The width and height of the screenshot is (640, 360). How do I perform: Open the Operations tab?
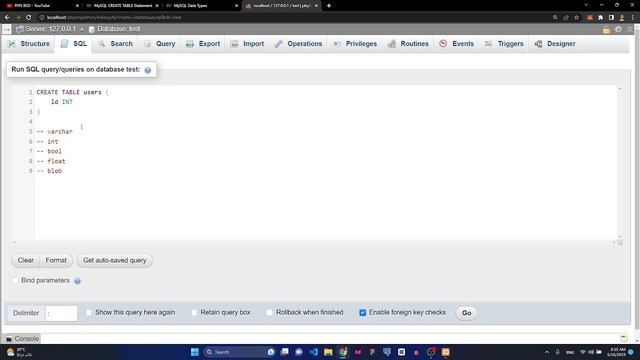point(298,44)
